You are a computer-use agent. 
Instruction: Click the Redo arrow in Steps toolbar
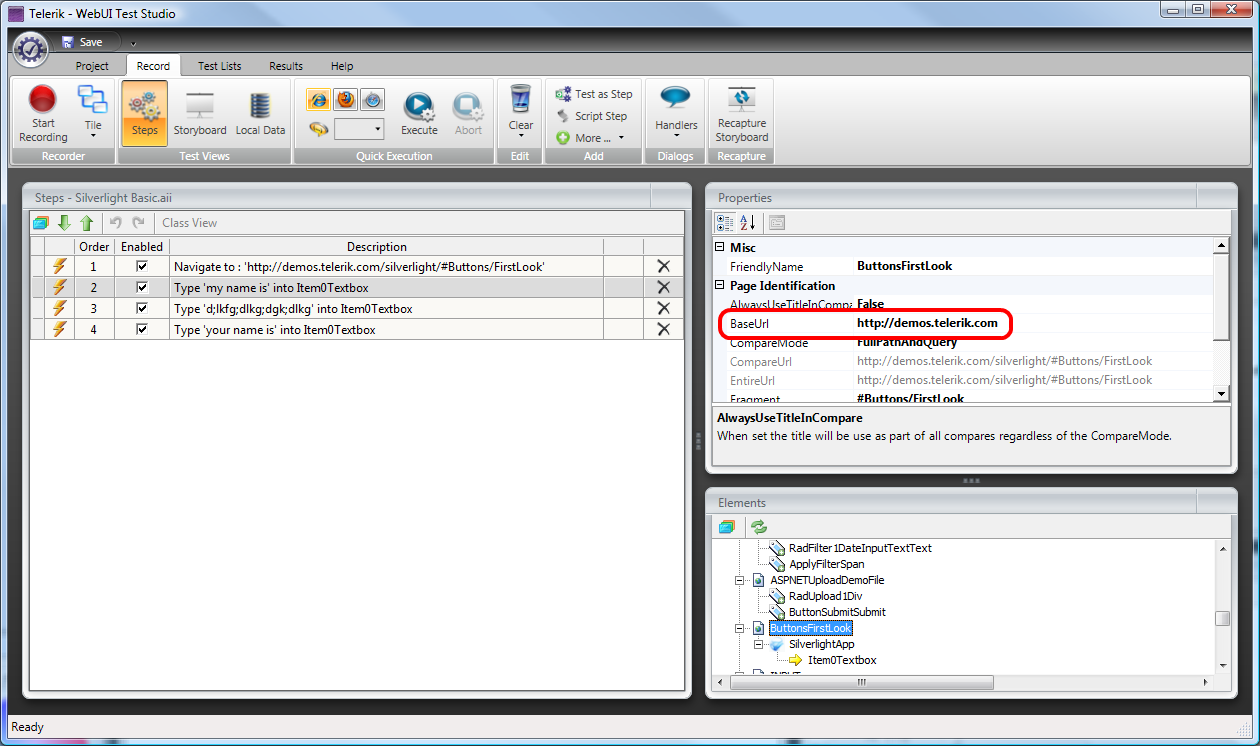[x=139, y=223]
